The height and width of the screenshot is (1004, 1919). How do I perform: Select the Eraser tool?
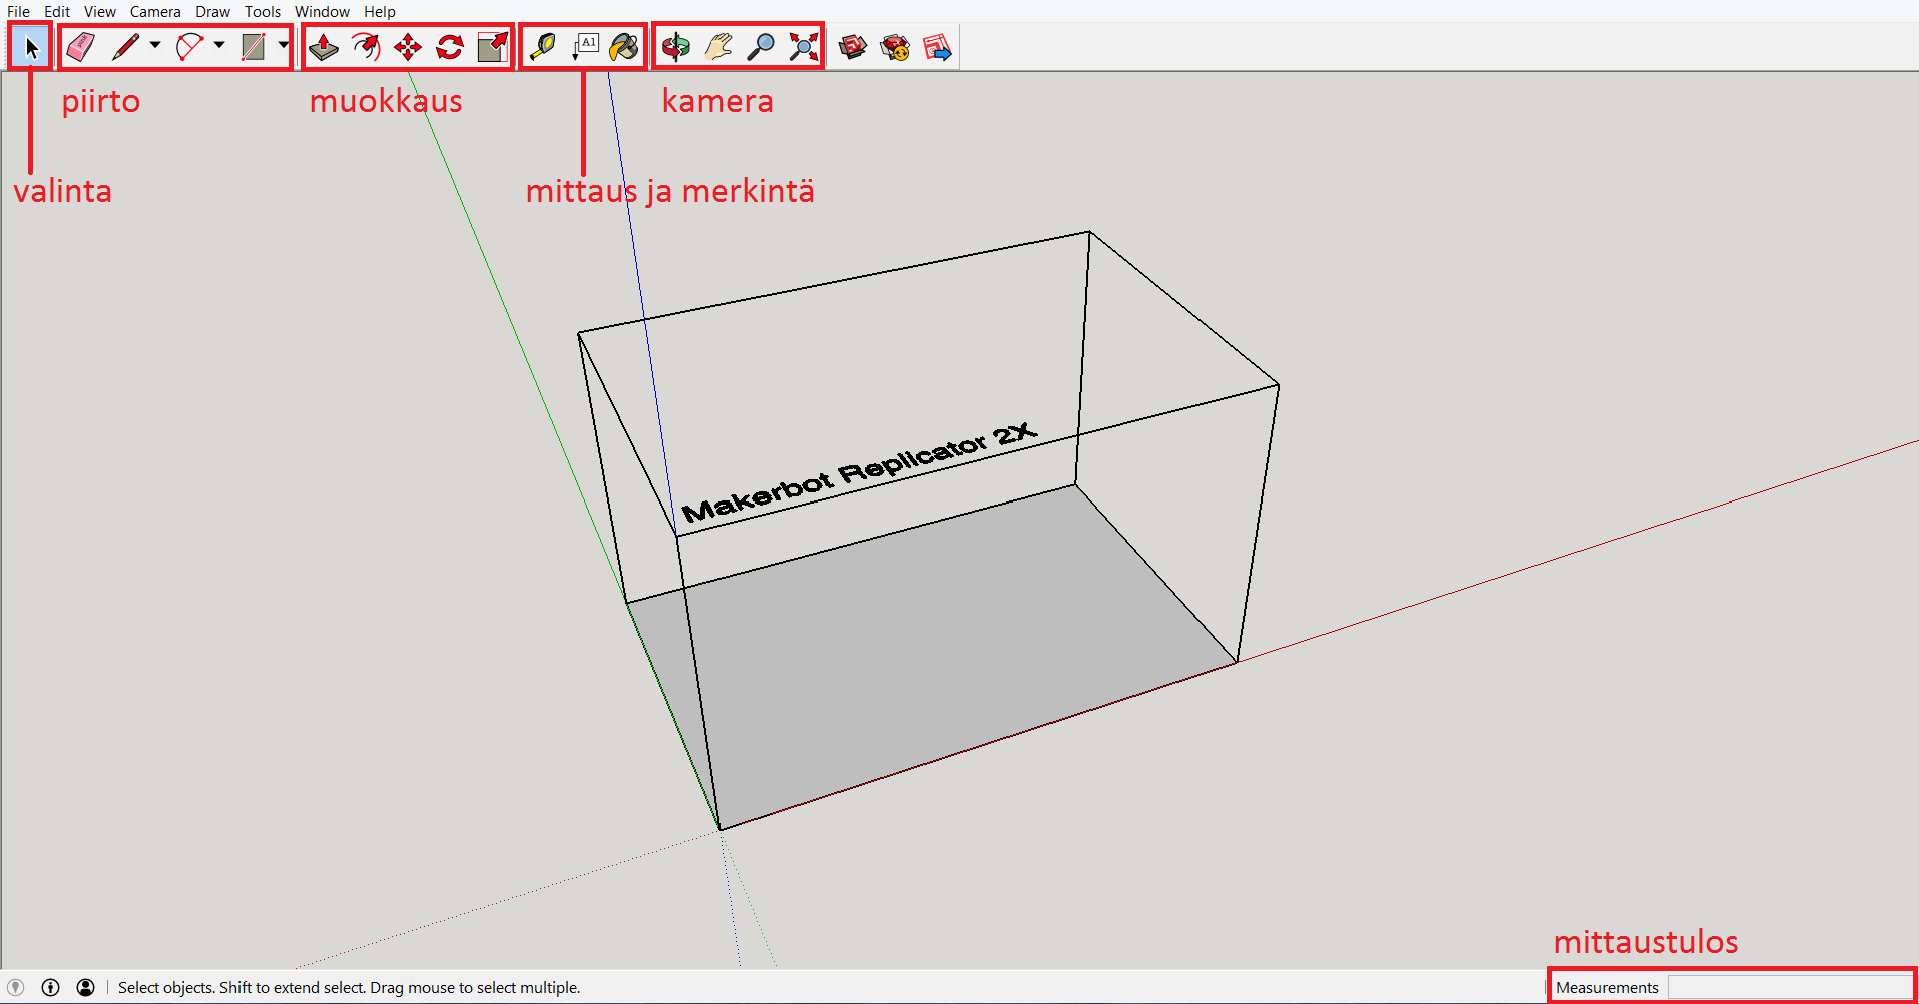click(x=80, y=47)
